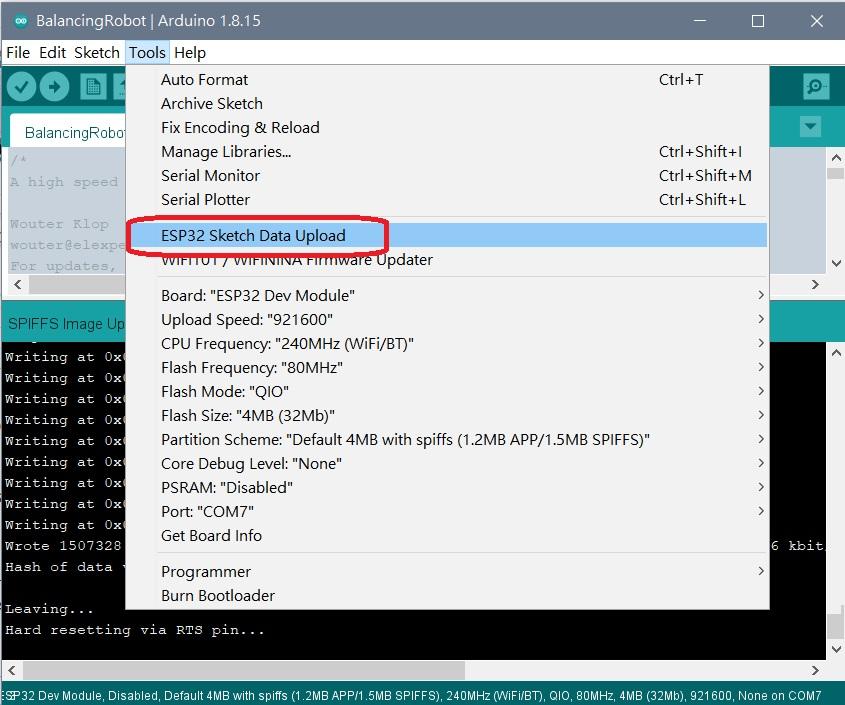Image resolution: width=845 pixels, height=705 pixels.
Task: Click the "Hash of data" console line
Action: tap(59, 566)
